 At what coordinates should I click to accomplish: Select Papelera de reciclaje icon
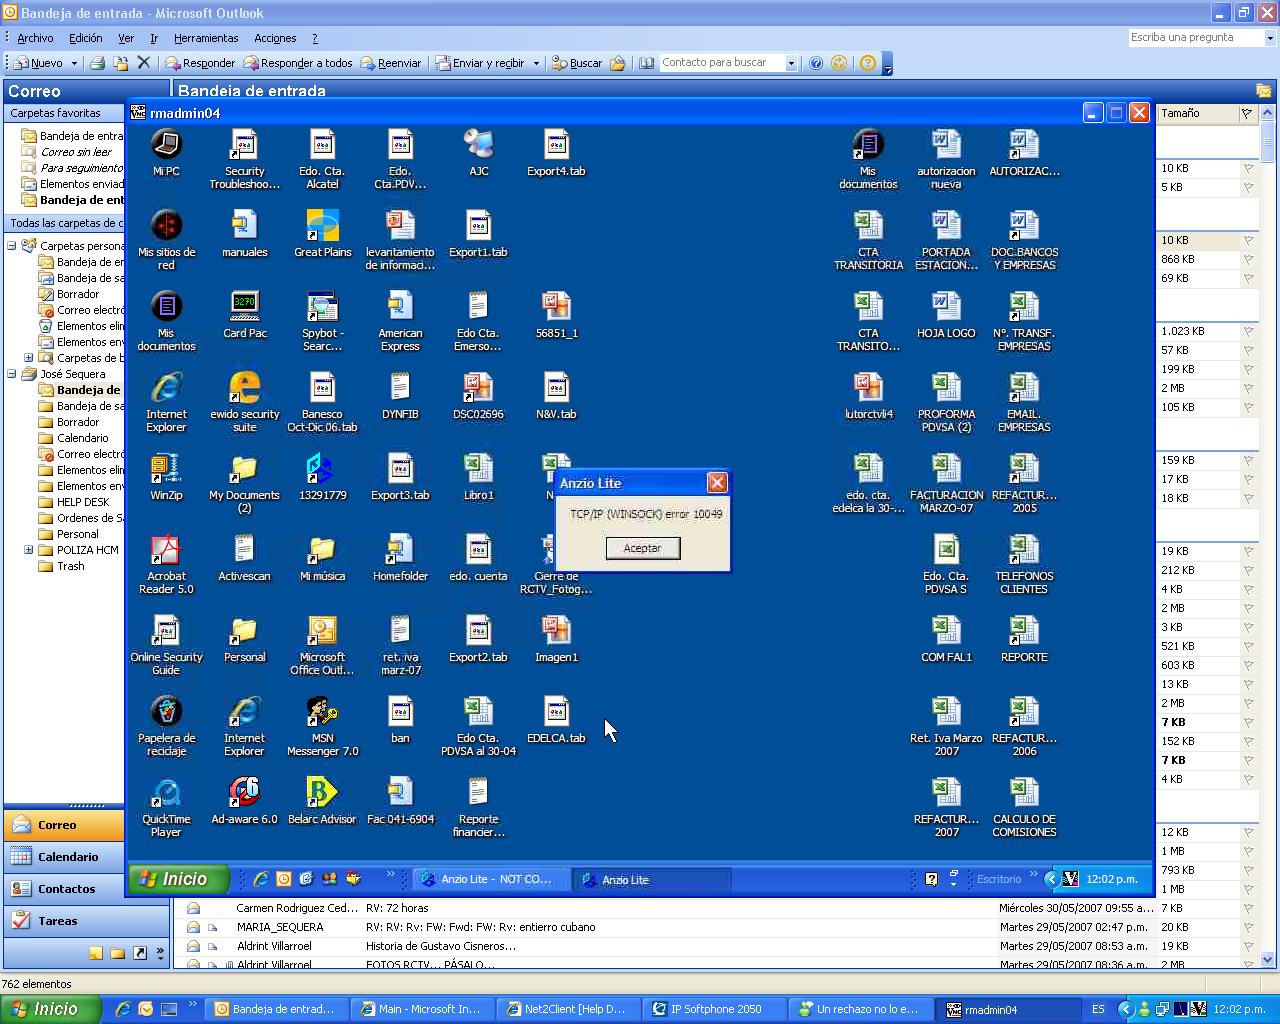pyautogui.click(x=166, y=726)
